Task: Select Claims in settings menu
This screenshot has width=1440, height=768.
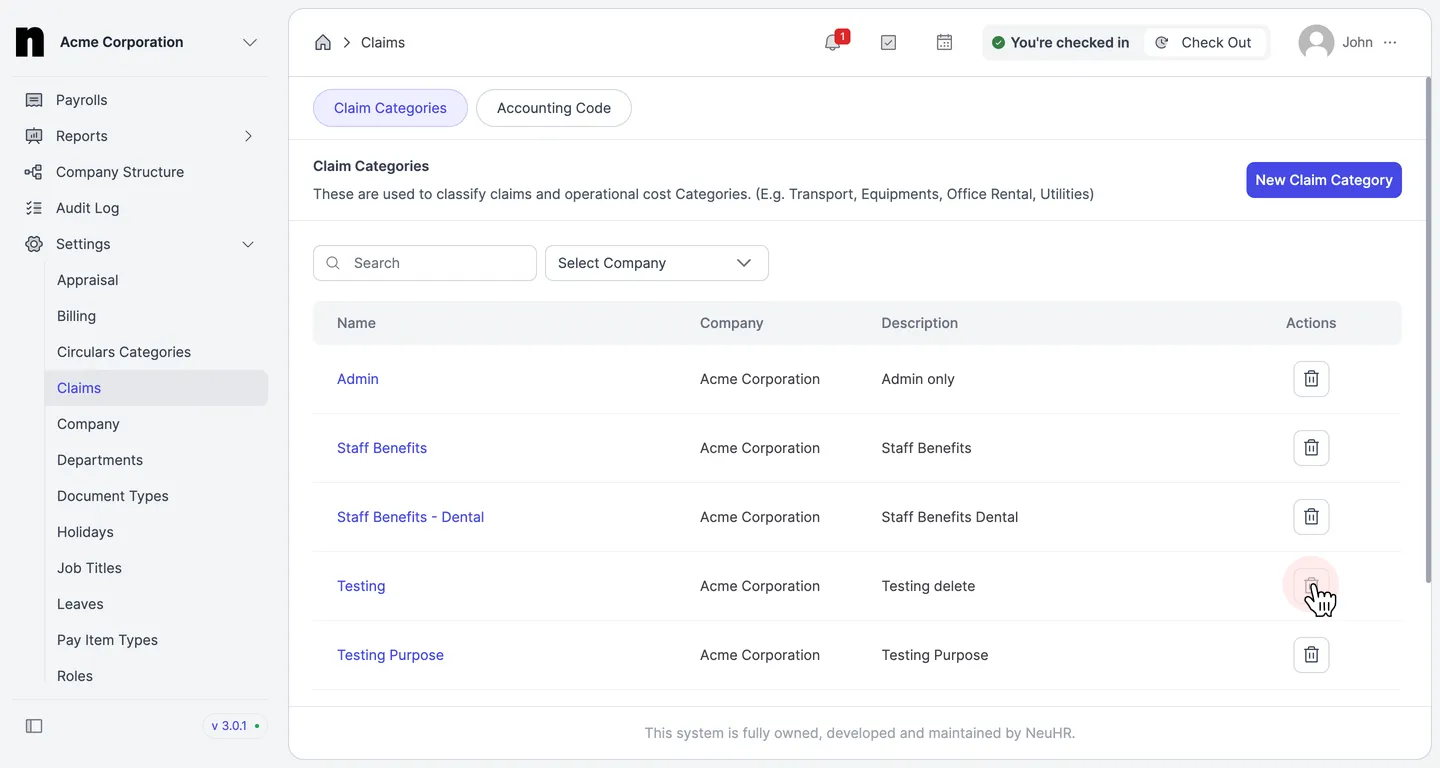Action: 157,388
